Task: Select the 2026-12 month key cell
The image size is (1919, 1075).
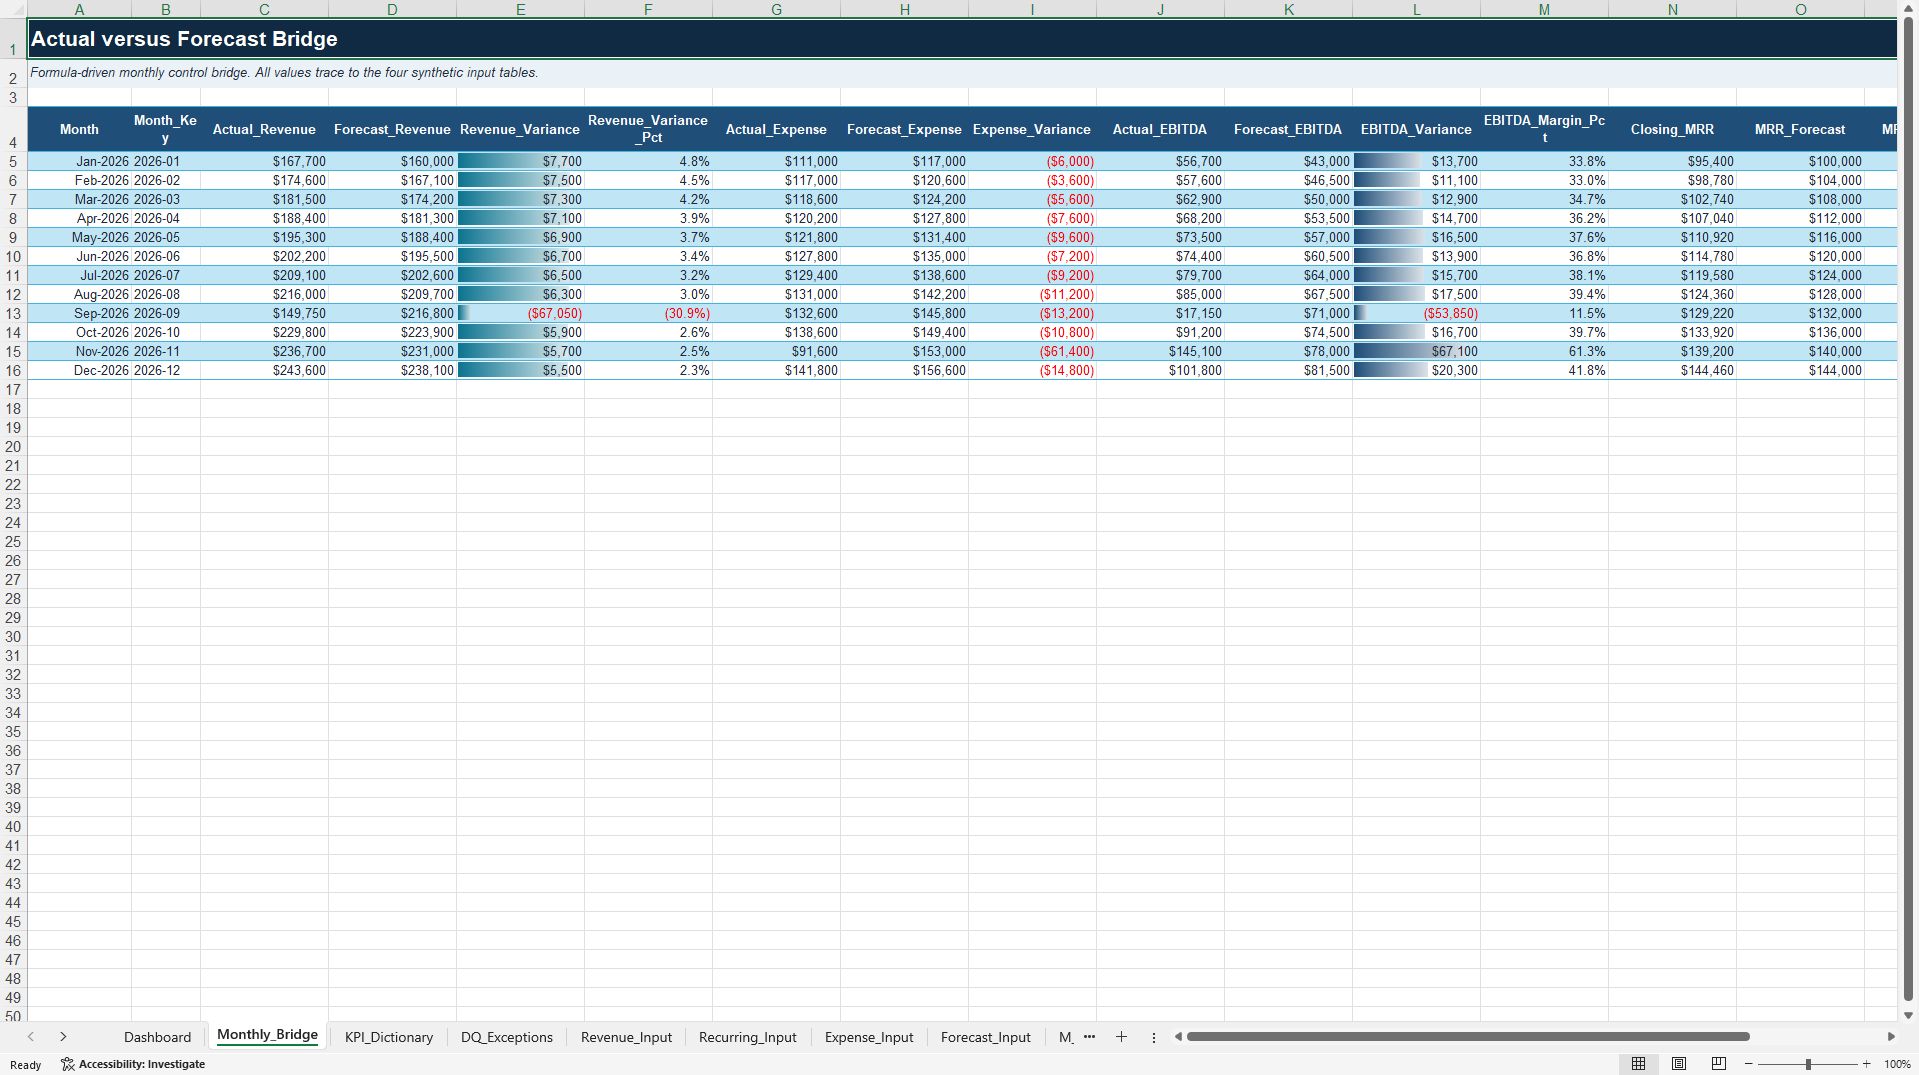Action: click(x=165, y=370)
